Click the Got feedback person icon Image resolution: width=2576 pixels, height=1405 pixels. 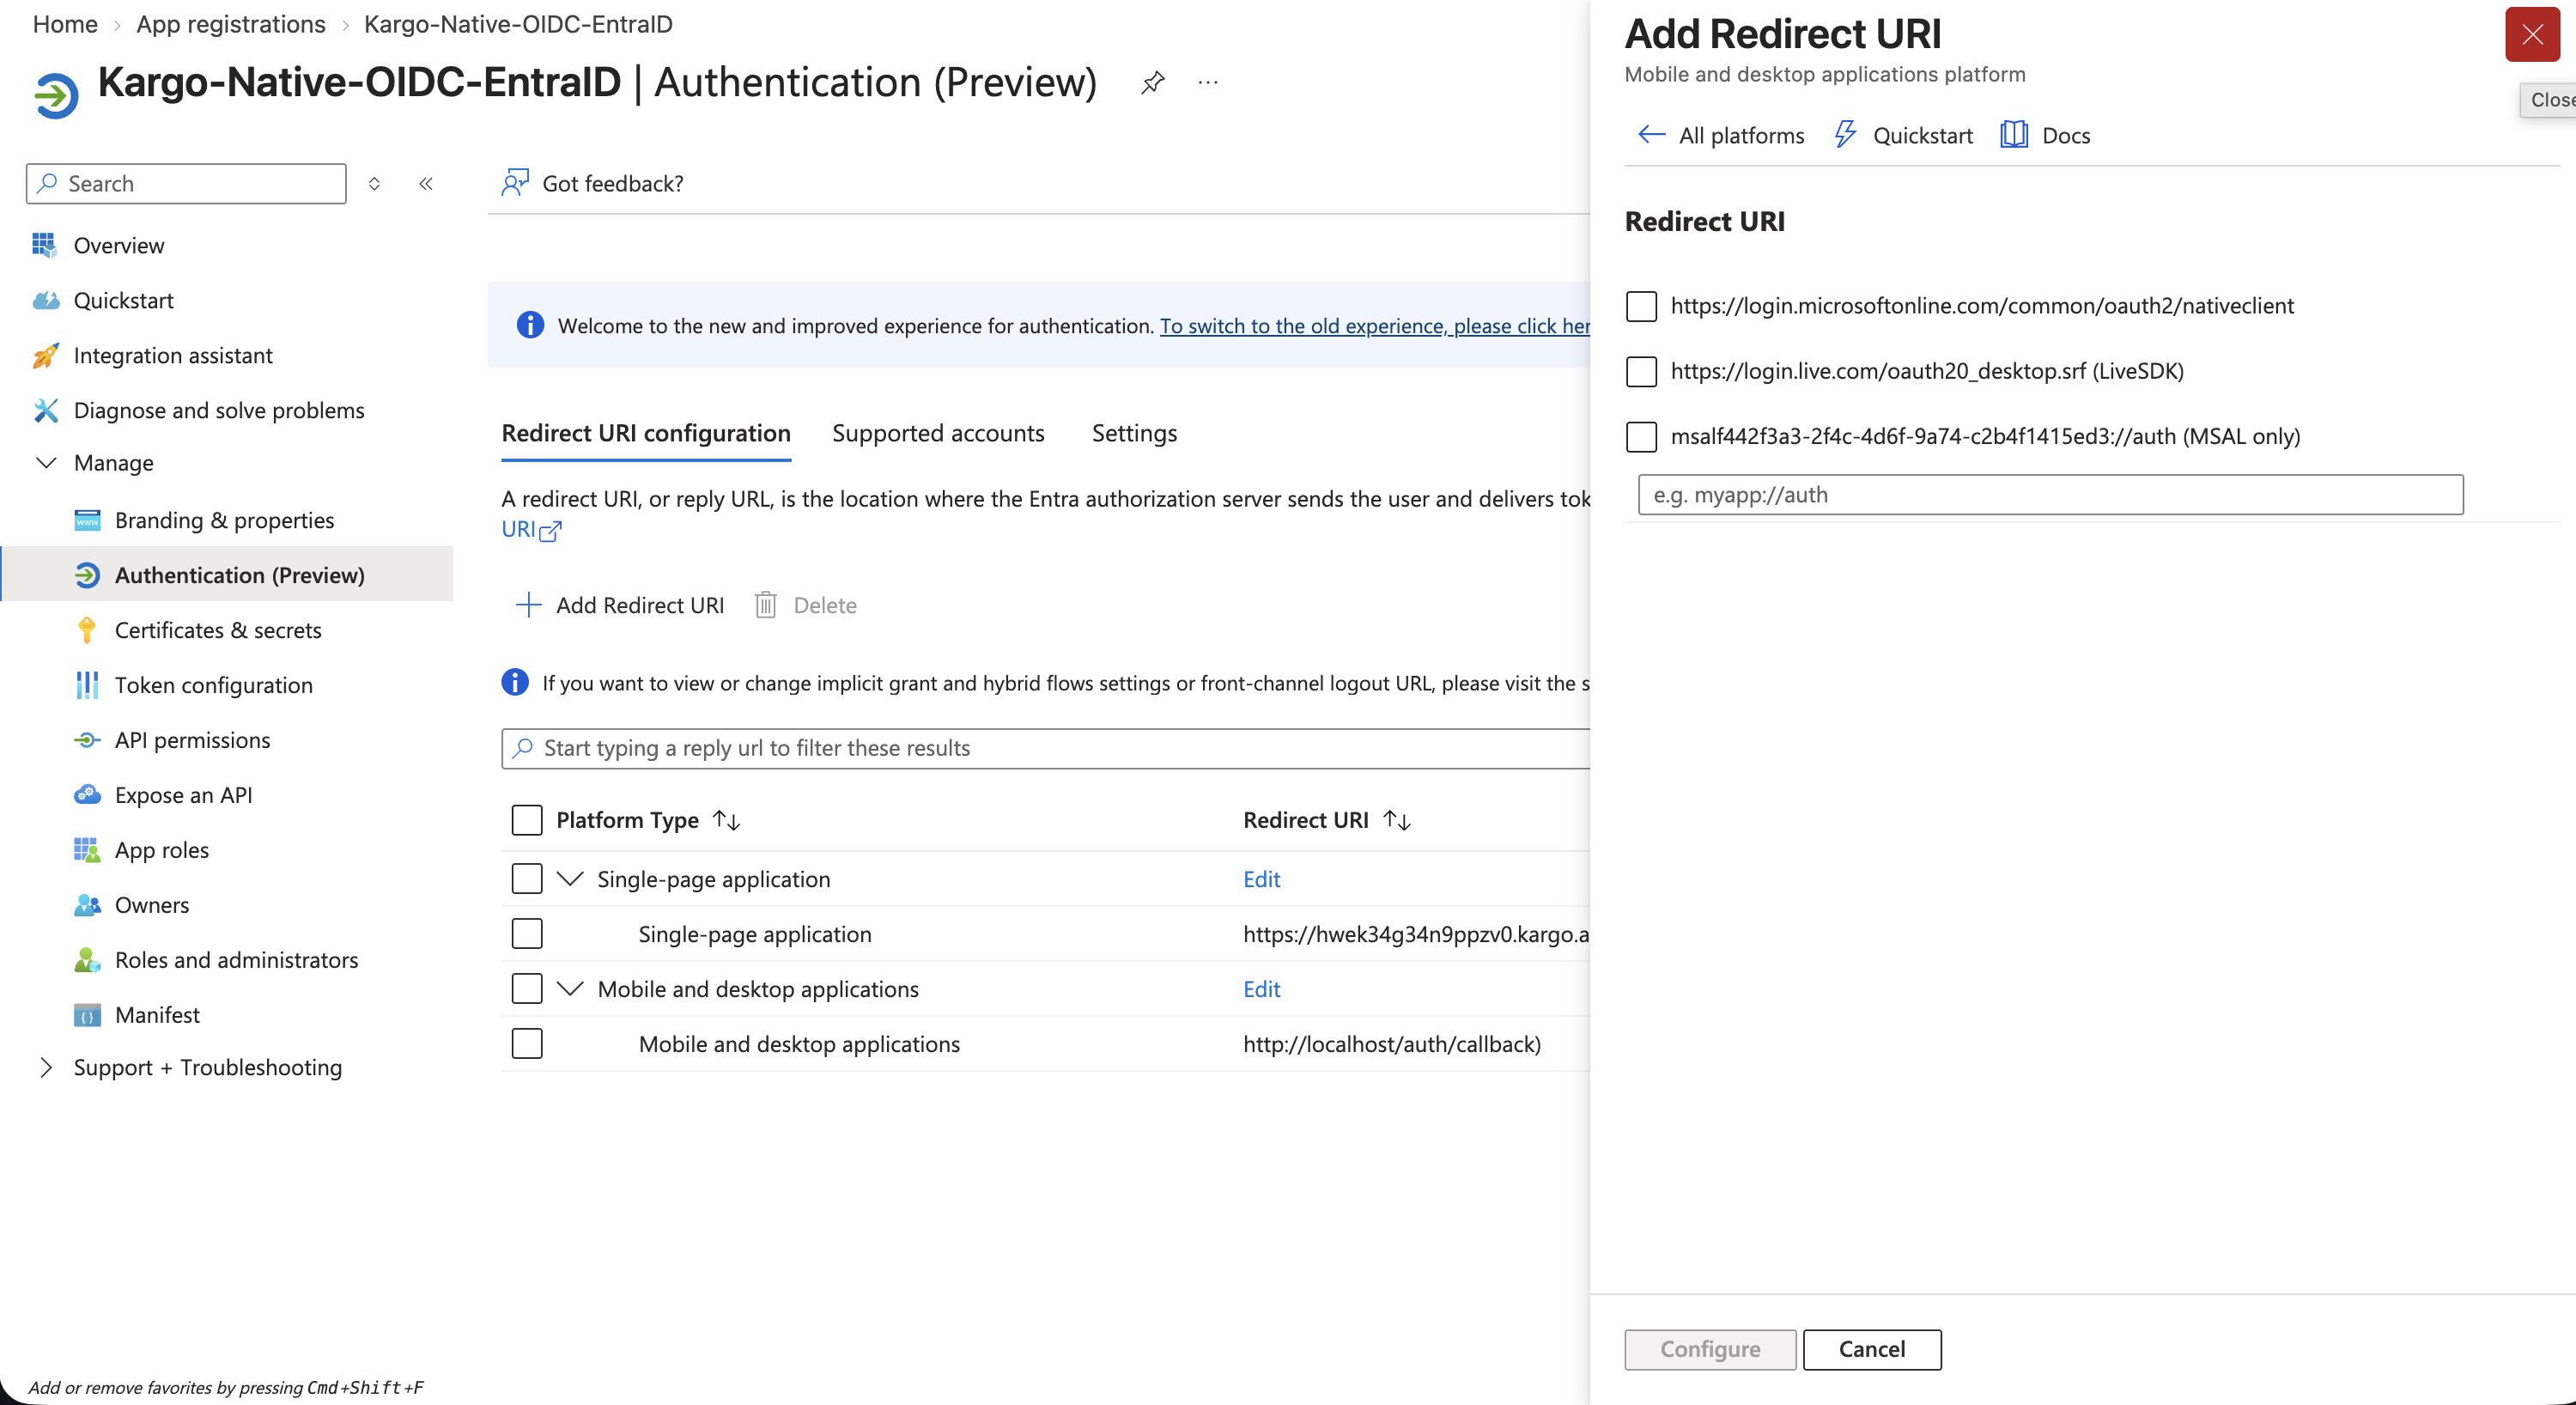[514, 182]
